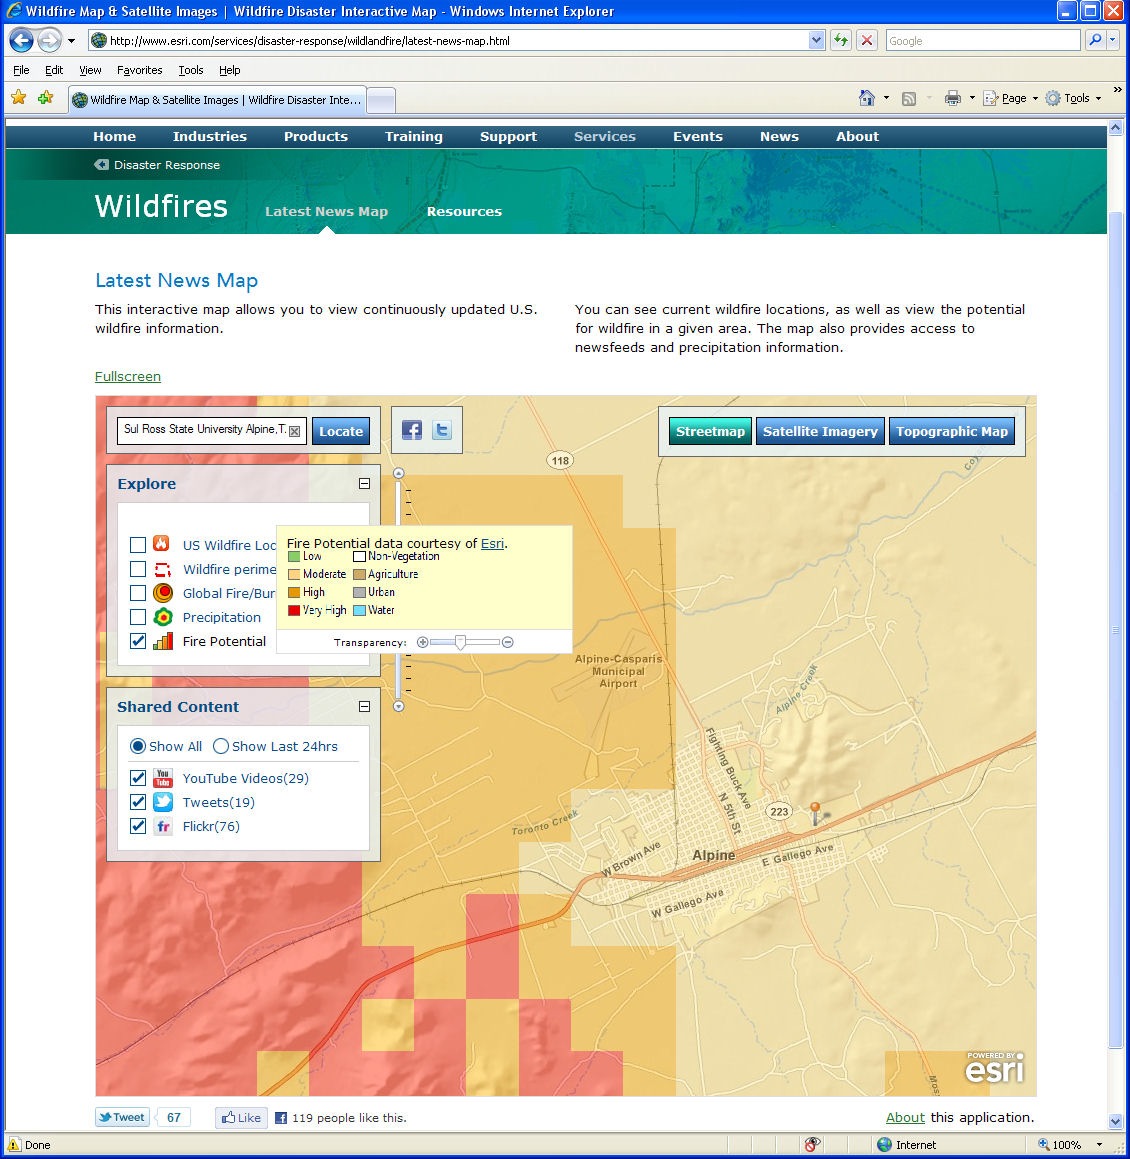Viewport: 1130px width, 1159px height.
Task: Open zoom level dropdown in status bar
Action: [1099, 1144]
